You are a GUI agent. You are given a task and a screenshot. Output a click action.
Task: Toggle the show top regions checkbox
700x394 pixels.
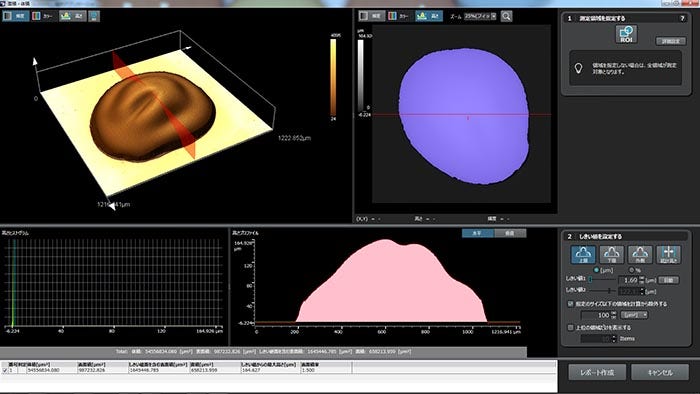click(570, 328)
